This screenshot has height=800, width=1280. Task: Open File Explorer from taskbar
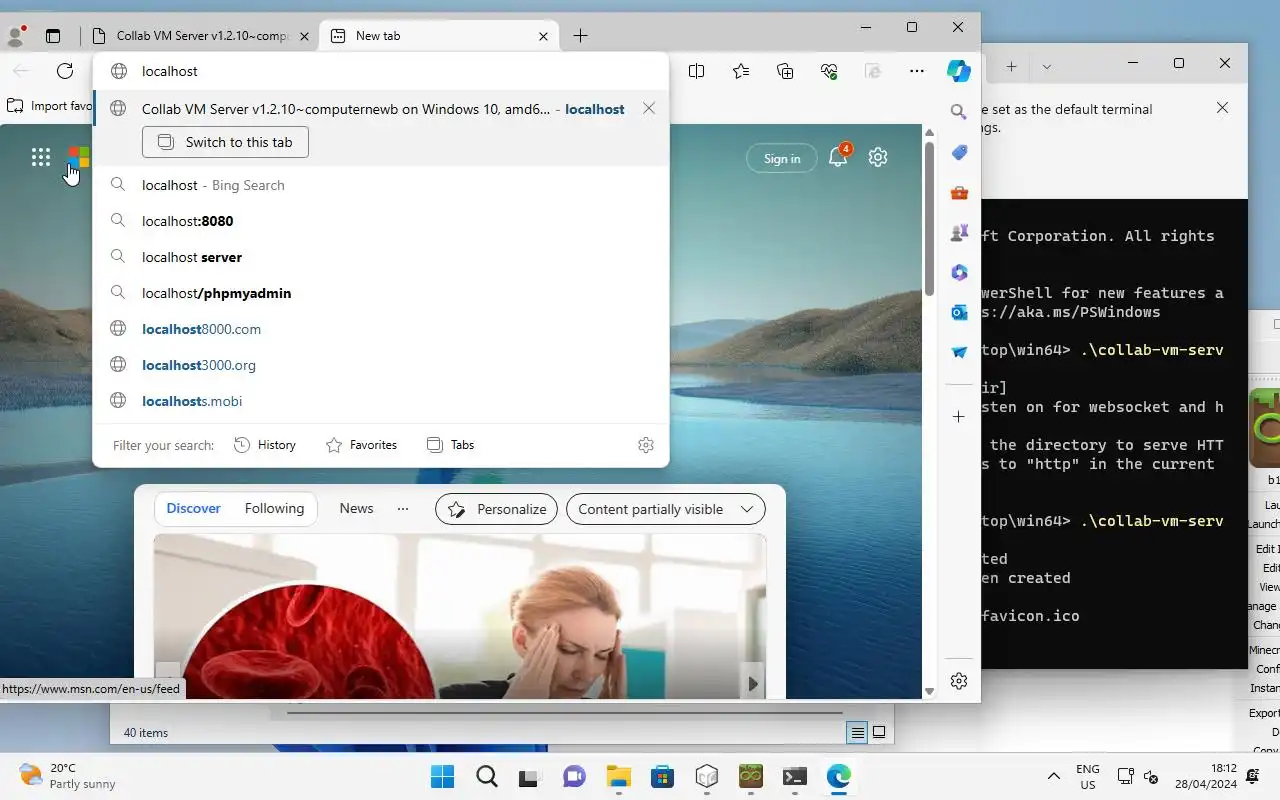point(619,776)
